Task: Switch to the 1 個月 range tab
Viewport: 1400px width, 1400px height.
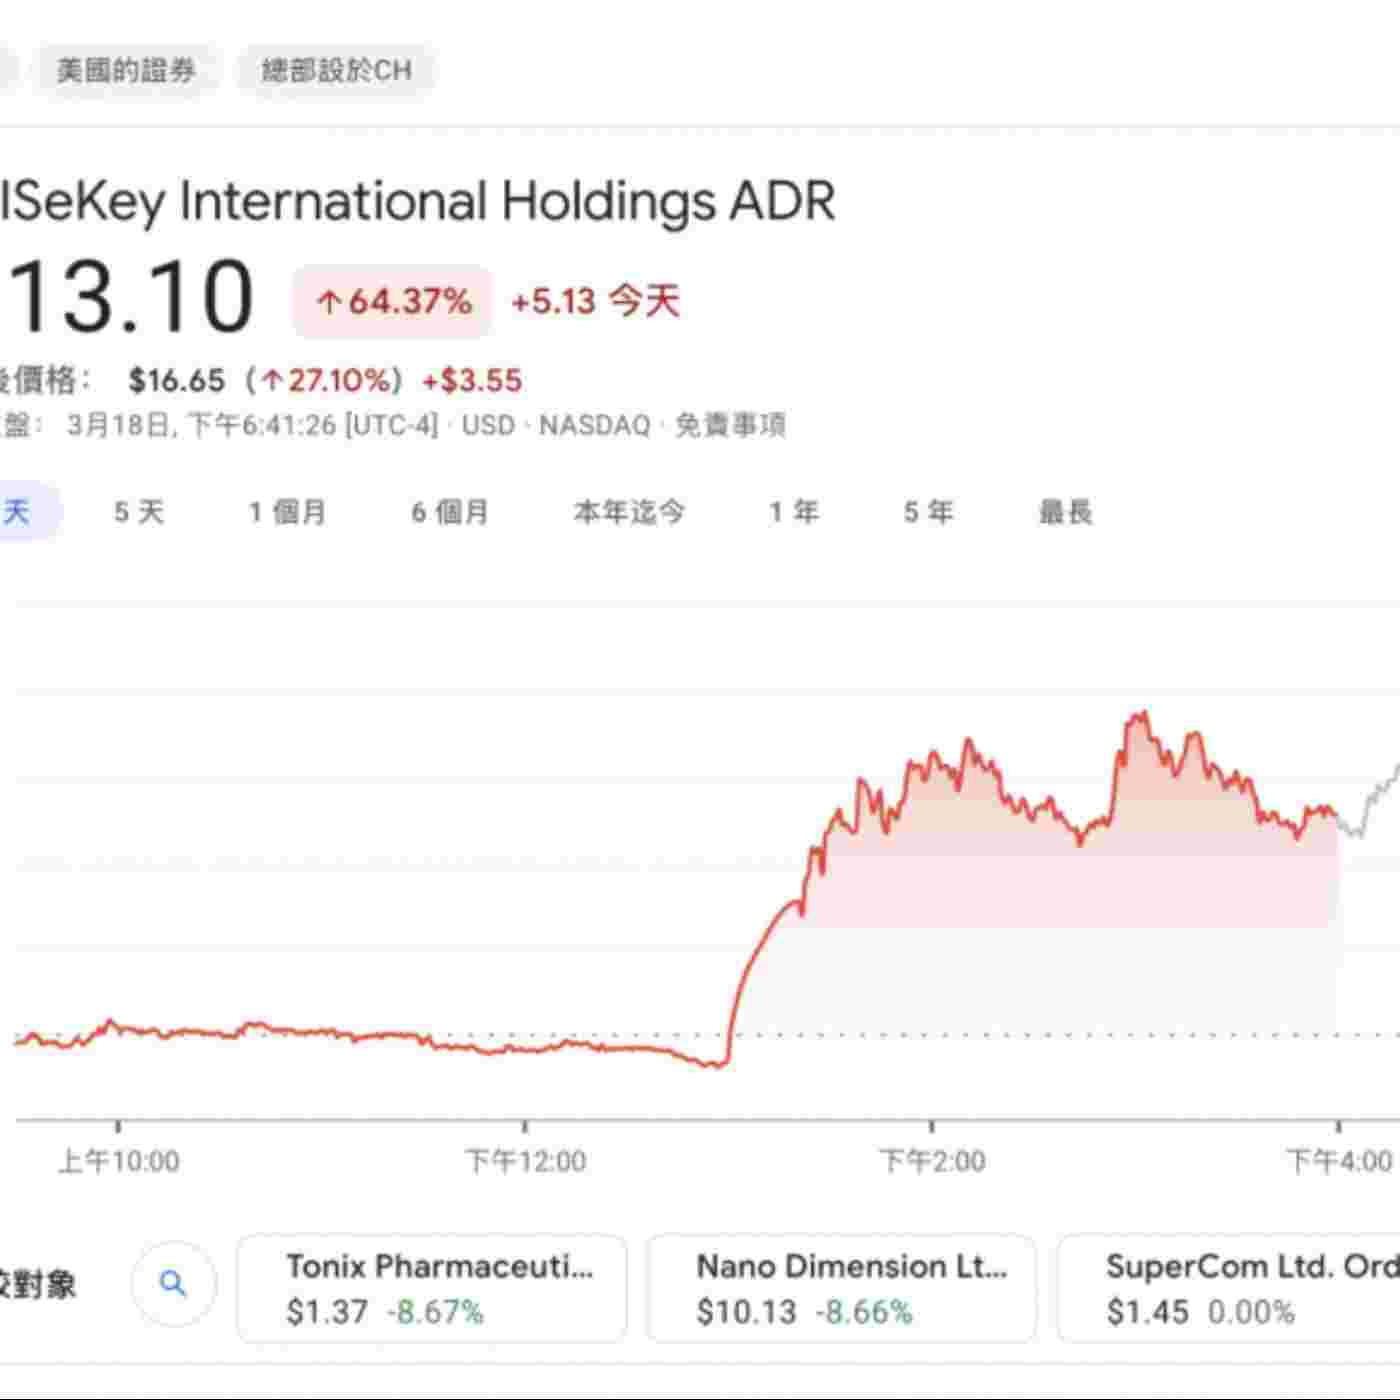Action: [x=287, y=512]
